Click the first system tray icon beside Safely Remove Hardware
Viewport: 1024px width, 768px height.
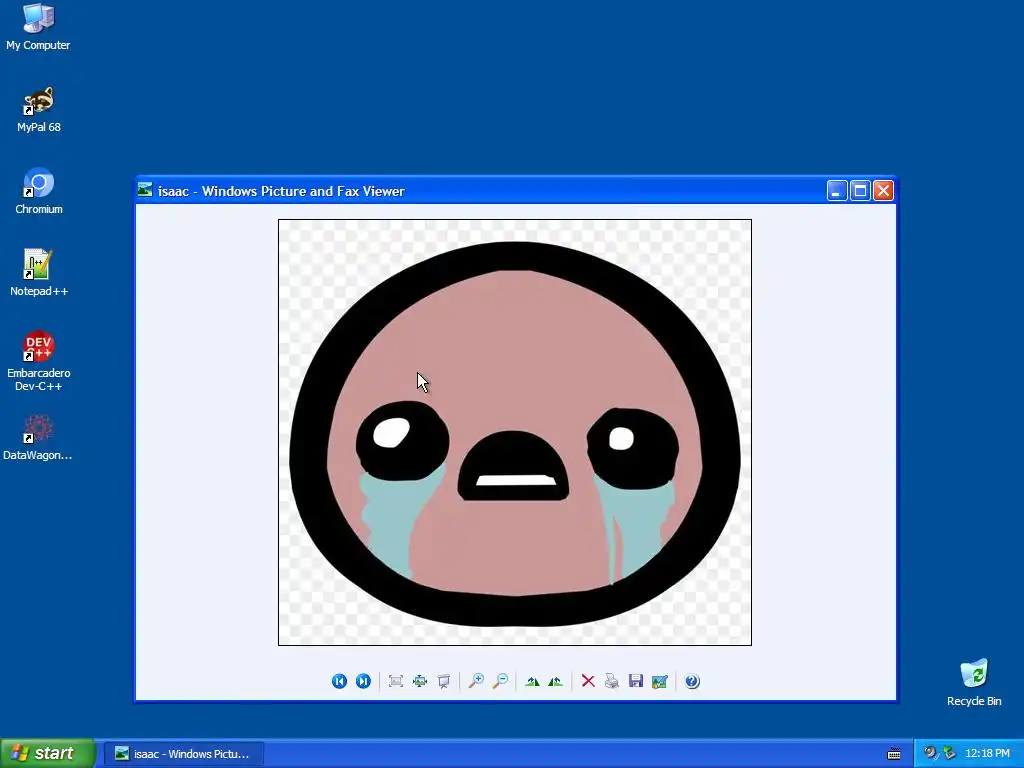pyautogui.click(x=930, y=753)
